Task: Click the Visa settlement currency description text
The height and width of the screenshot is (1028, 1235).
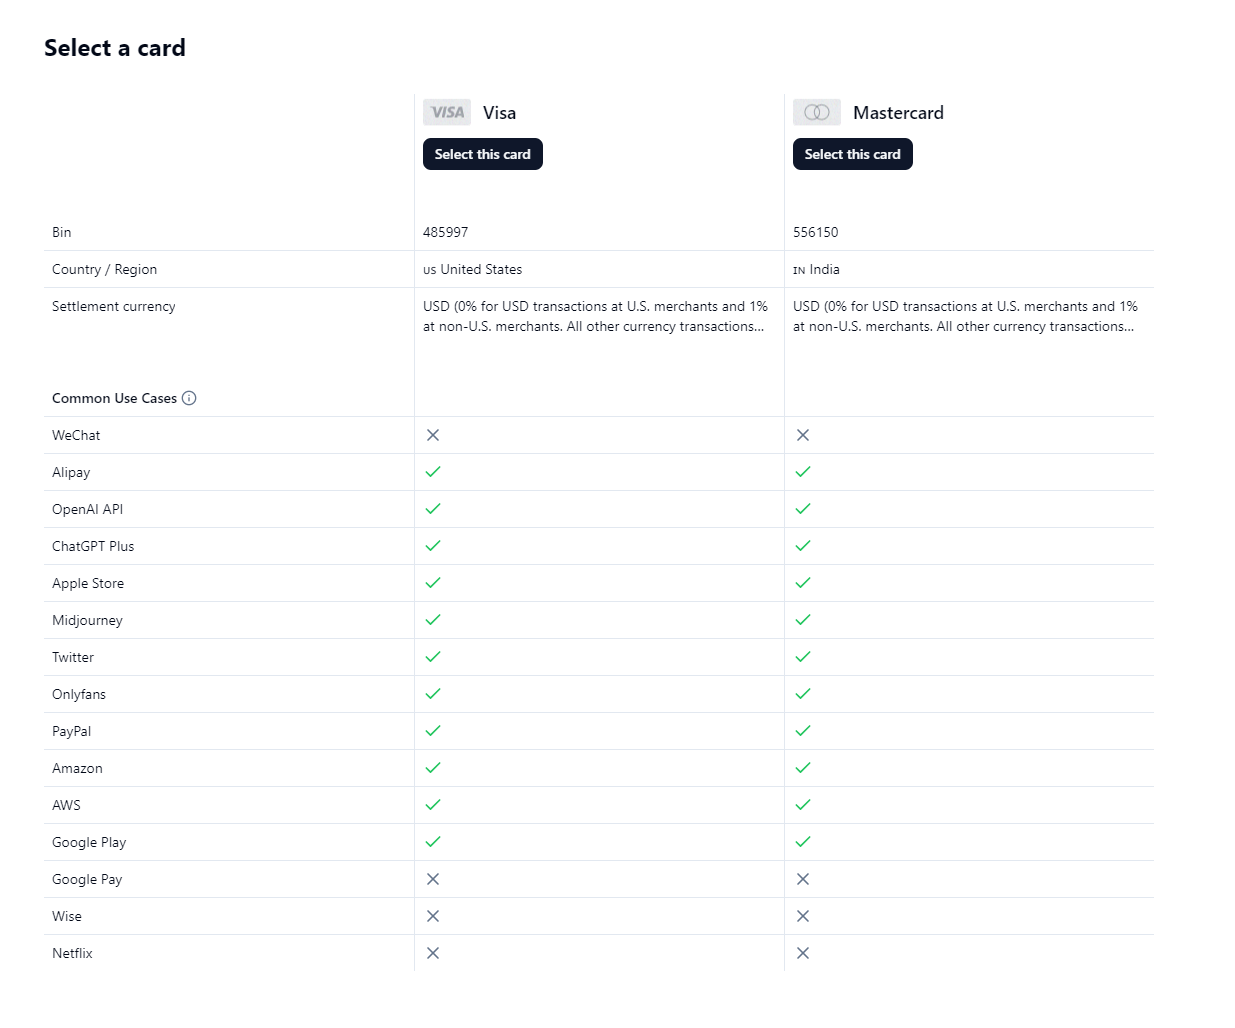Action: pos(595,316)
